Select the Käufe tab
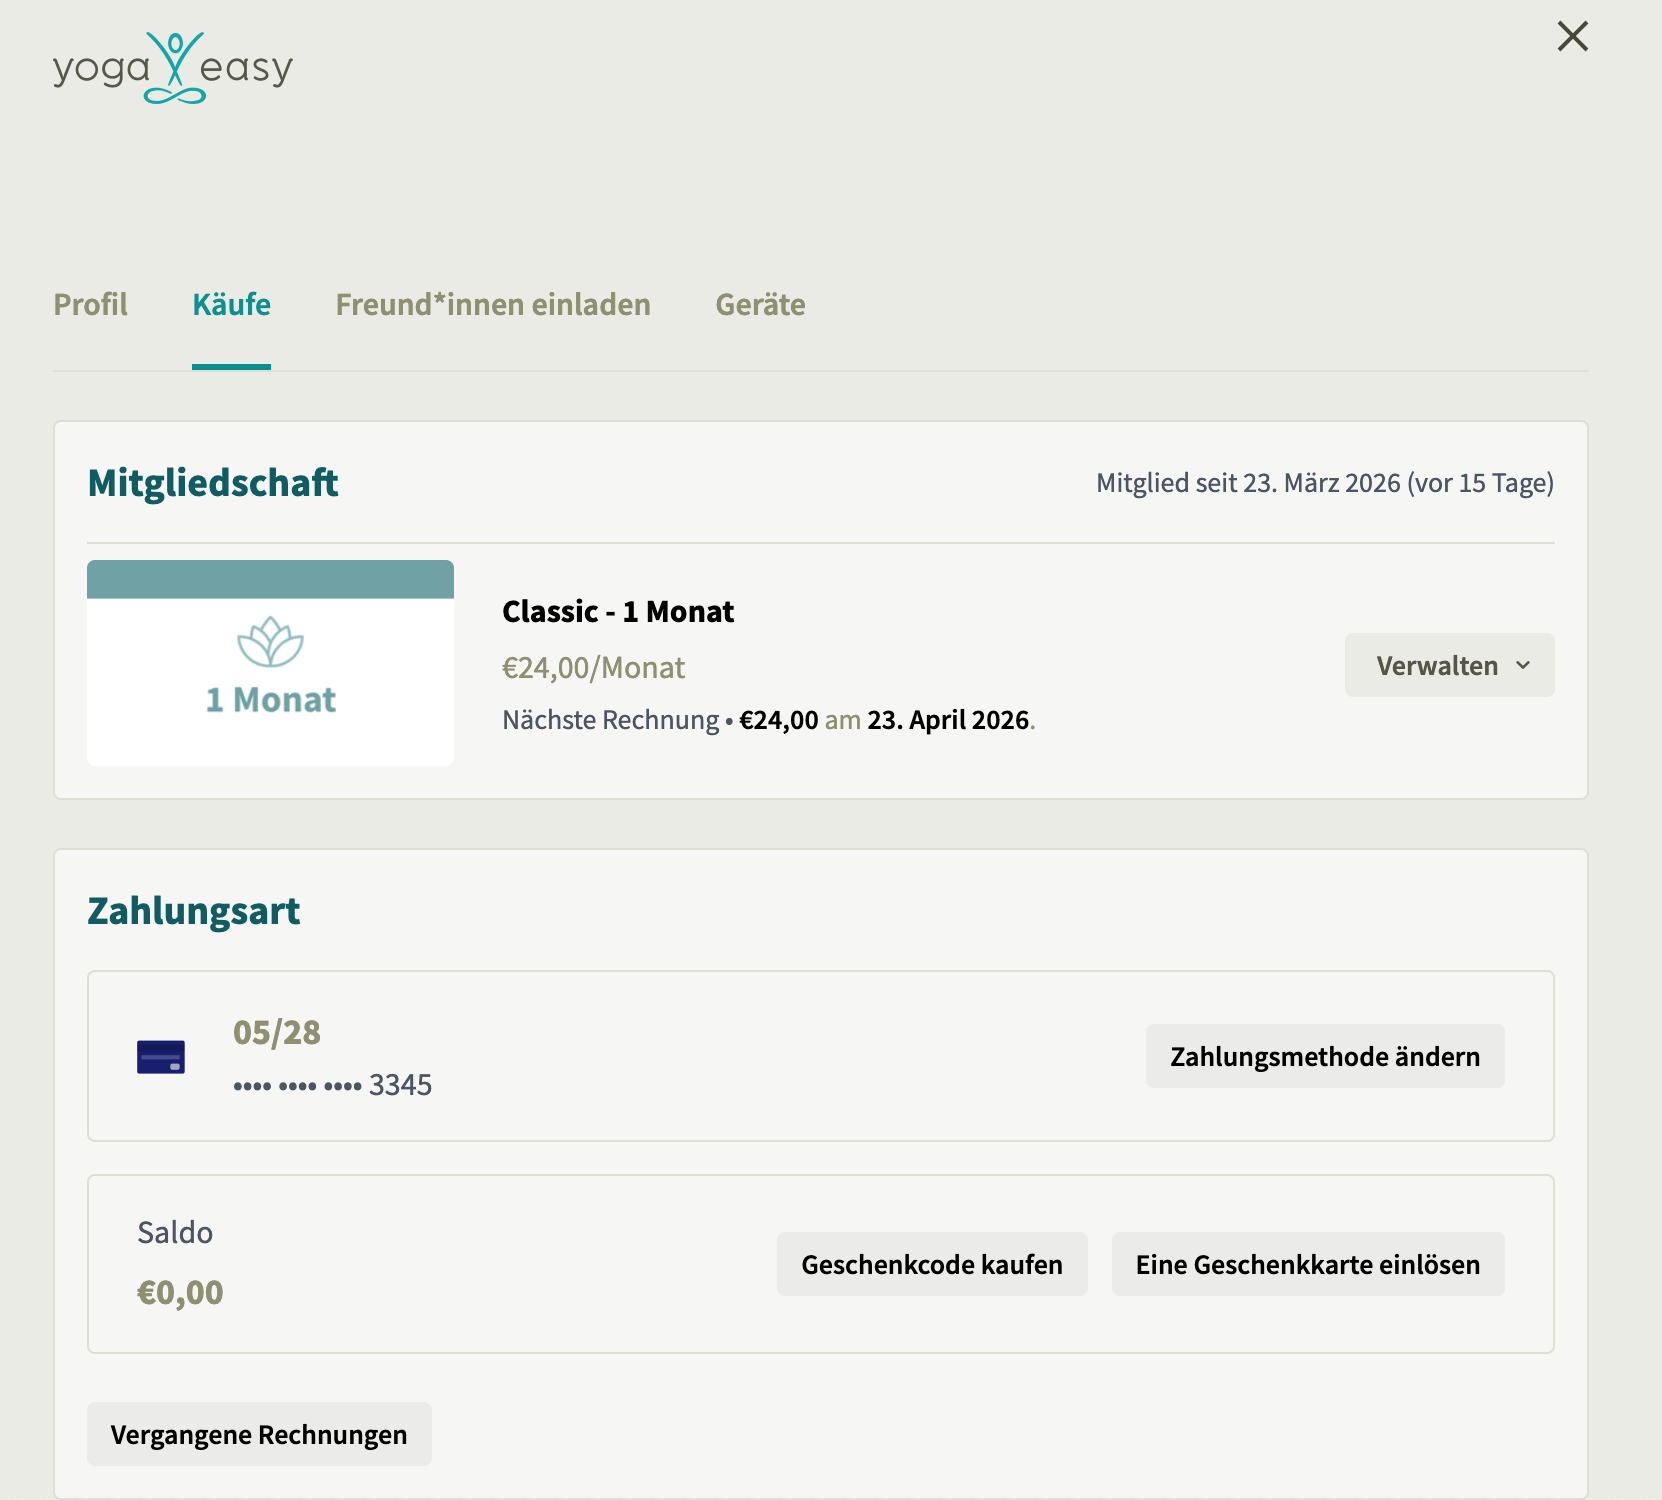1662x1500 pixels. (x=231, y=304)
